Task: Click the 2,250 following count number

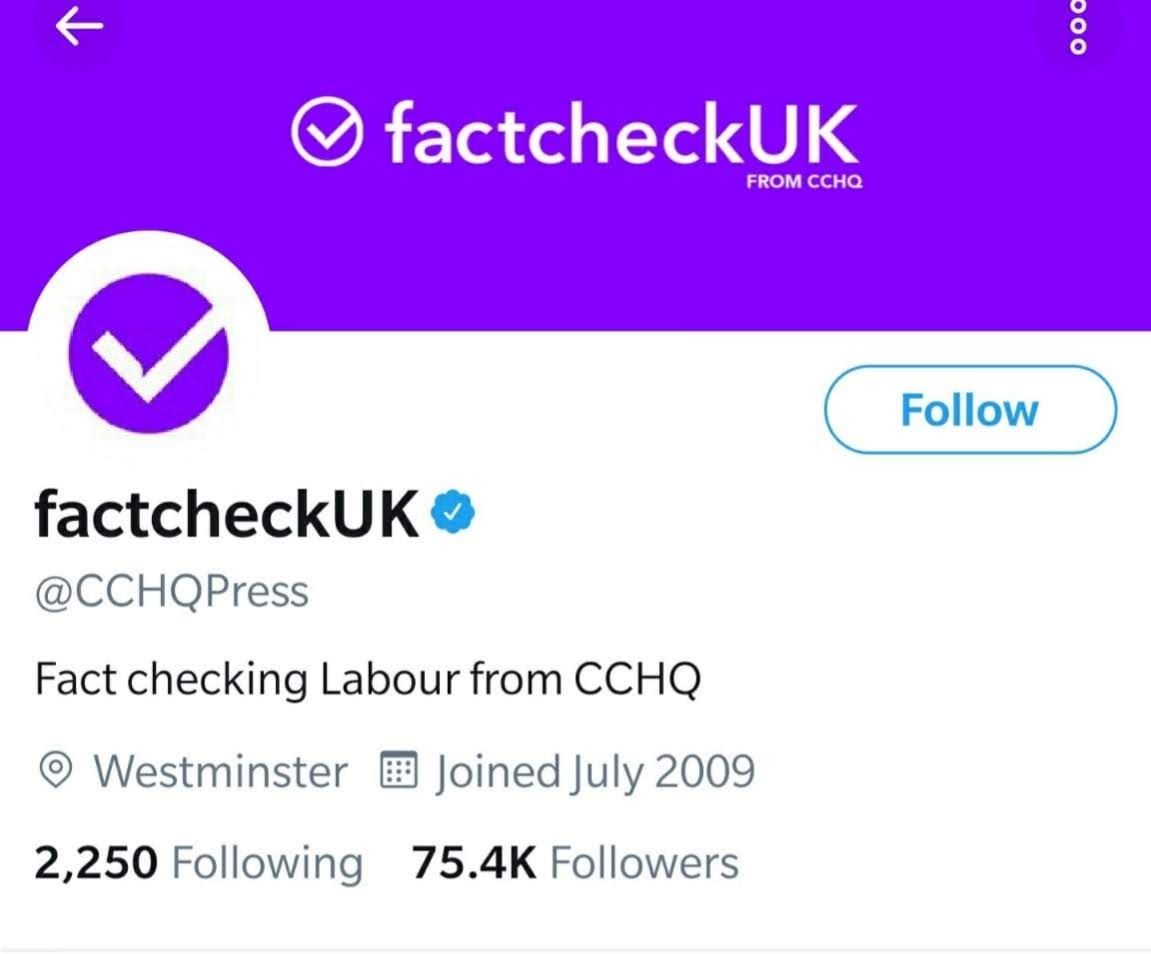Action: click(96, 862)
